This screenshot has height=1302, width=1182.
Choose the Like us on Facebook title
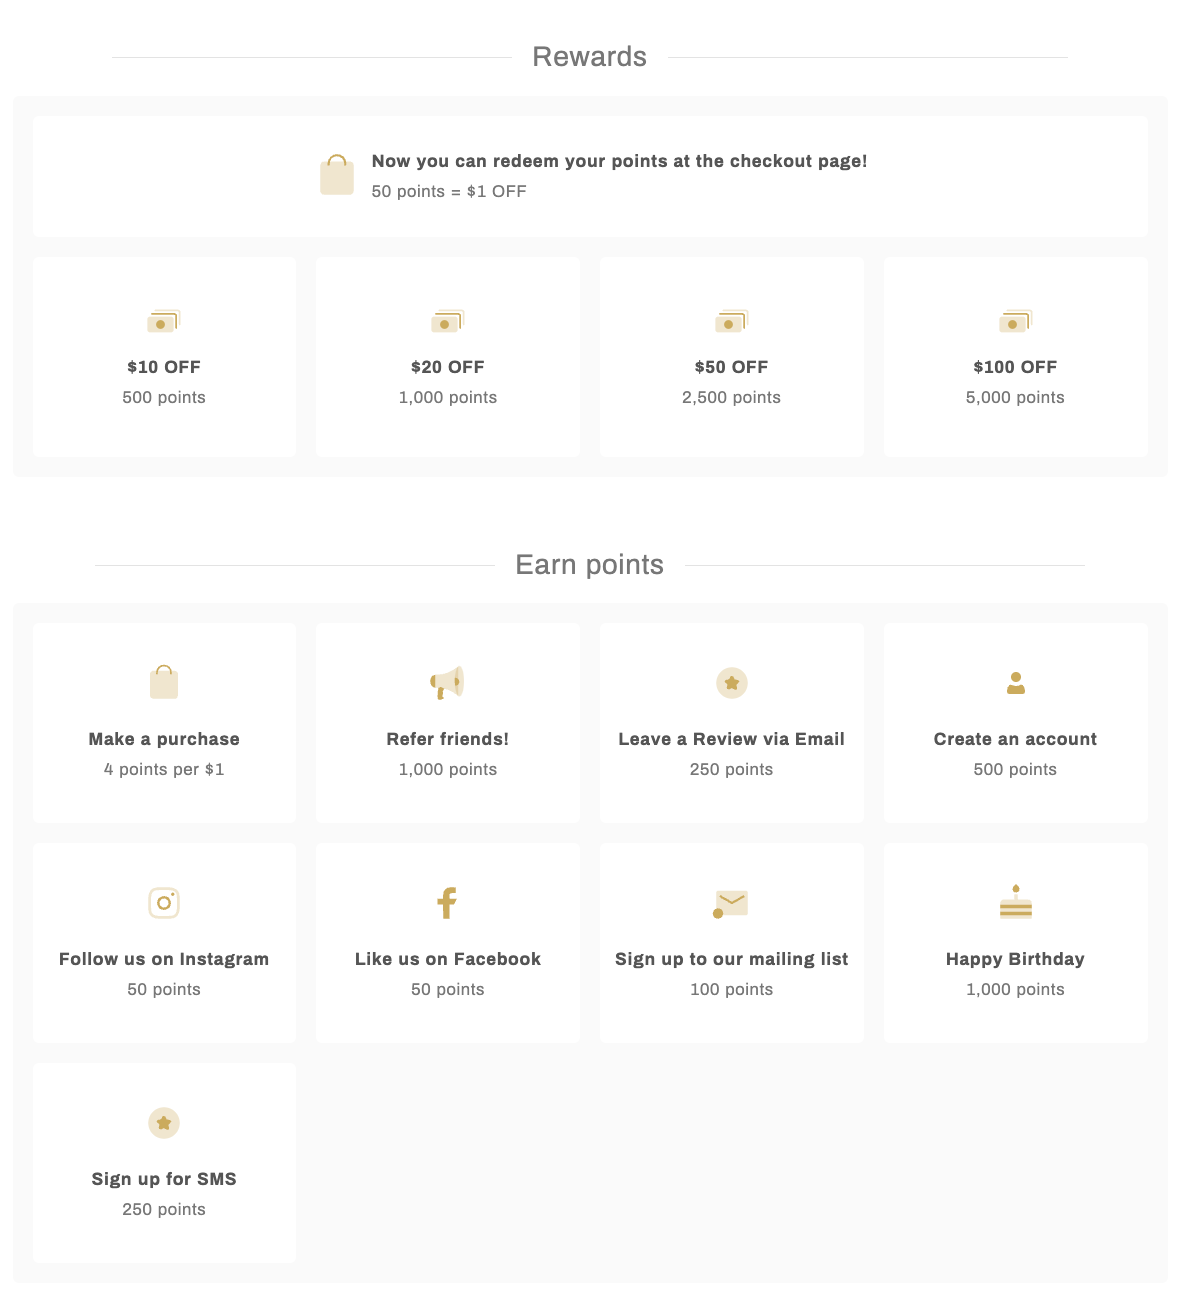pyautogui.click(x=448, y=959)
